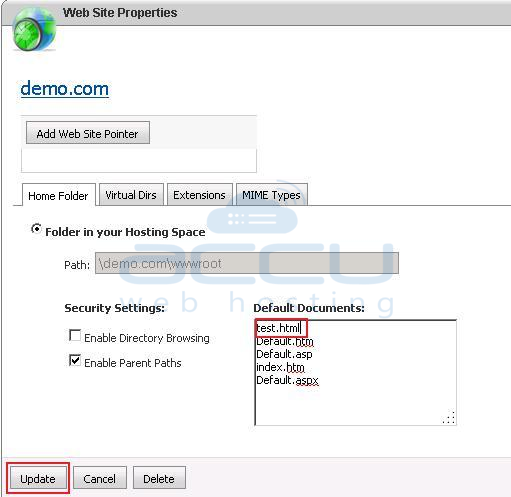Click the textarea resize grip corner

coord(449,418)
